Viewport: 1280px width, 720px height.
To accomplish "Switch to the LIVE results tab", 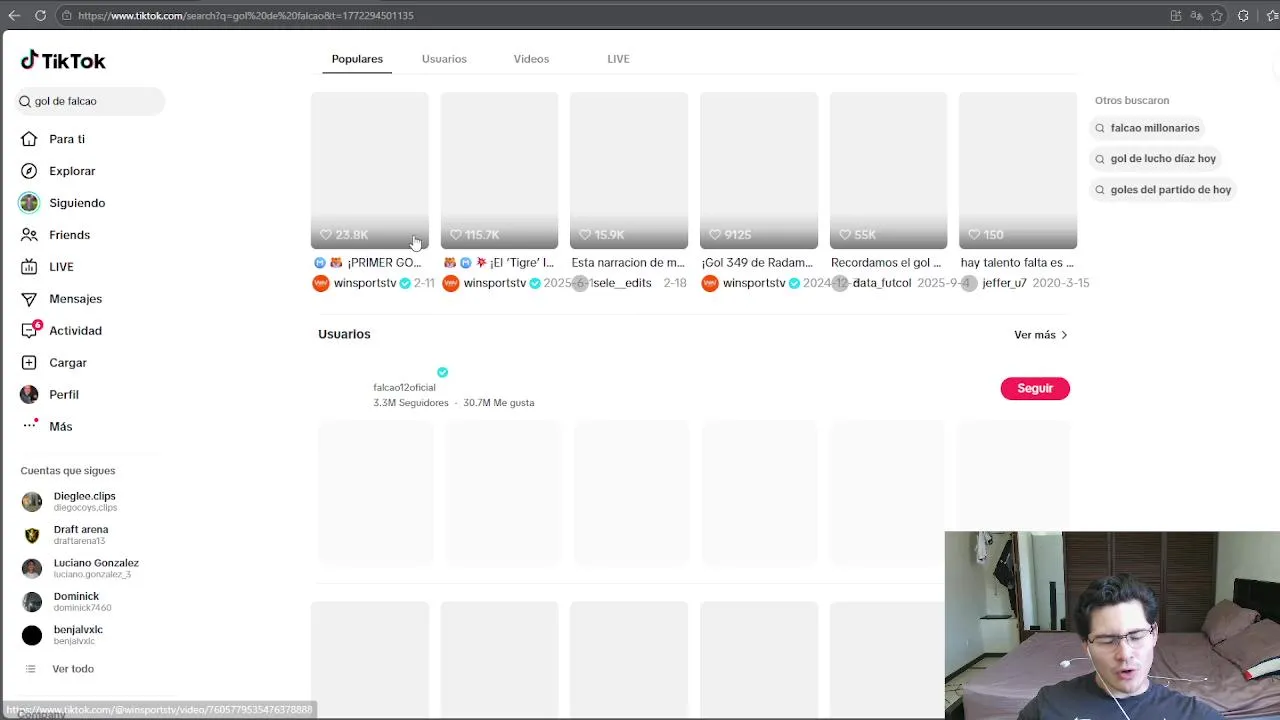I will pos(618,59).
